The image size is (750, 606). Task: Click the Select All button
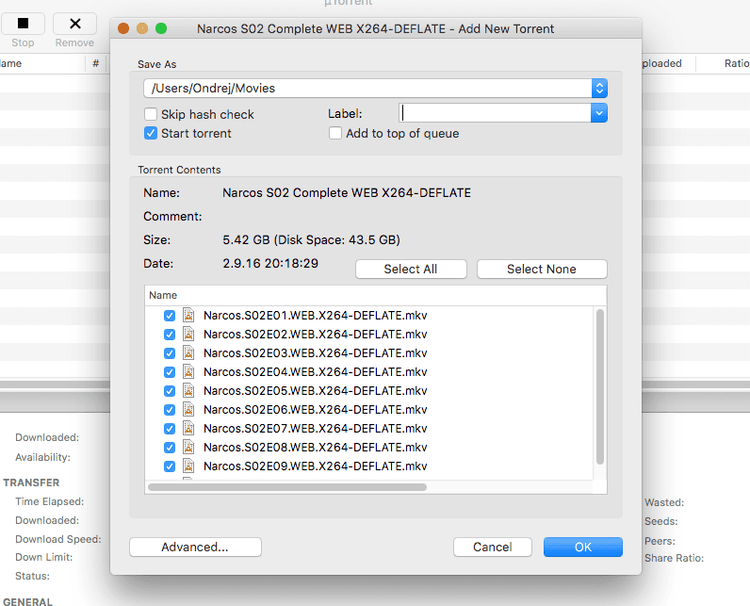(411, 269)
